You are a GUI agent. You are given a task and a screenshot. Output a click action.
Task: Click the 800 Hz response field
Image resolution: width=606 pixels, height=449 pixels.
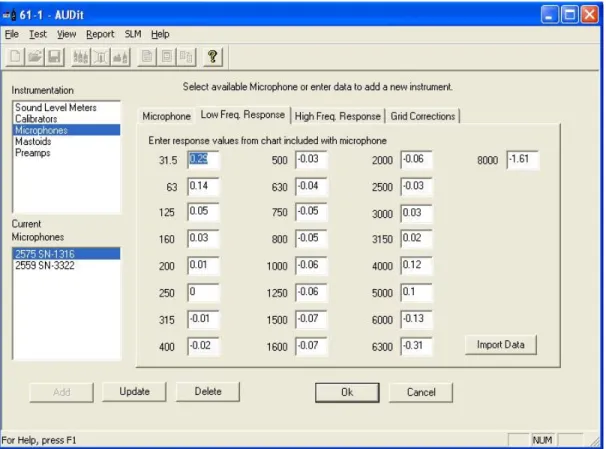(x=311, y=238)
